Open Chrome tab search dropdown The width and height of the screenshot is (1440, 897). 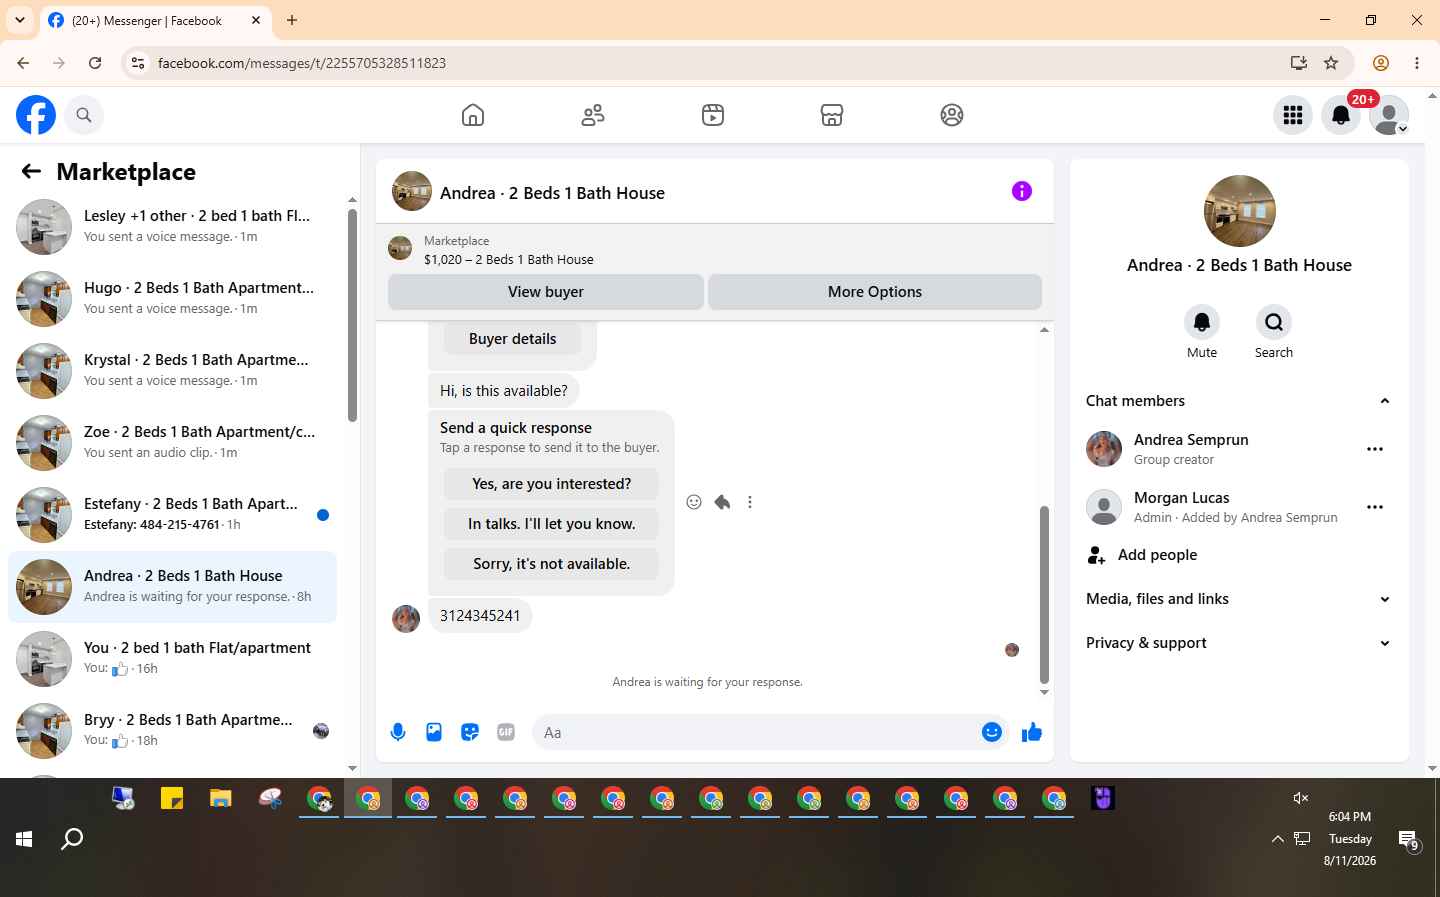pos(20,20)
